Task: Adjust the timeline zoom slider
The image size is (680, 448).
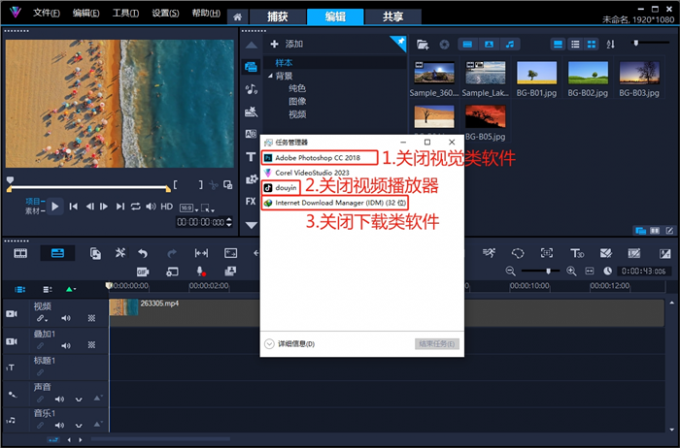Action: (548, 271)
